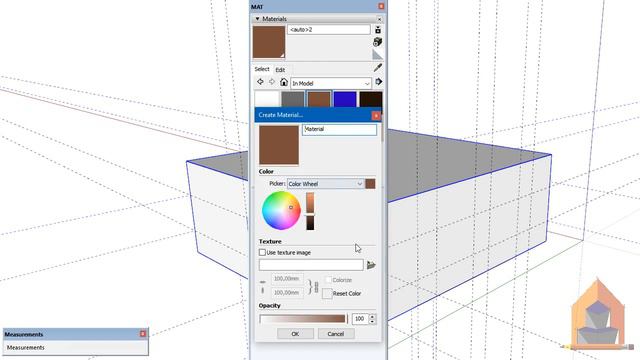Select the dark brown material swatch
640x360 pixels.
(x=371, y=100)
